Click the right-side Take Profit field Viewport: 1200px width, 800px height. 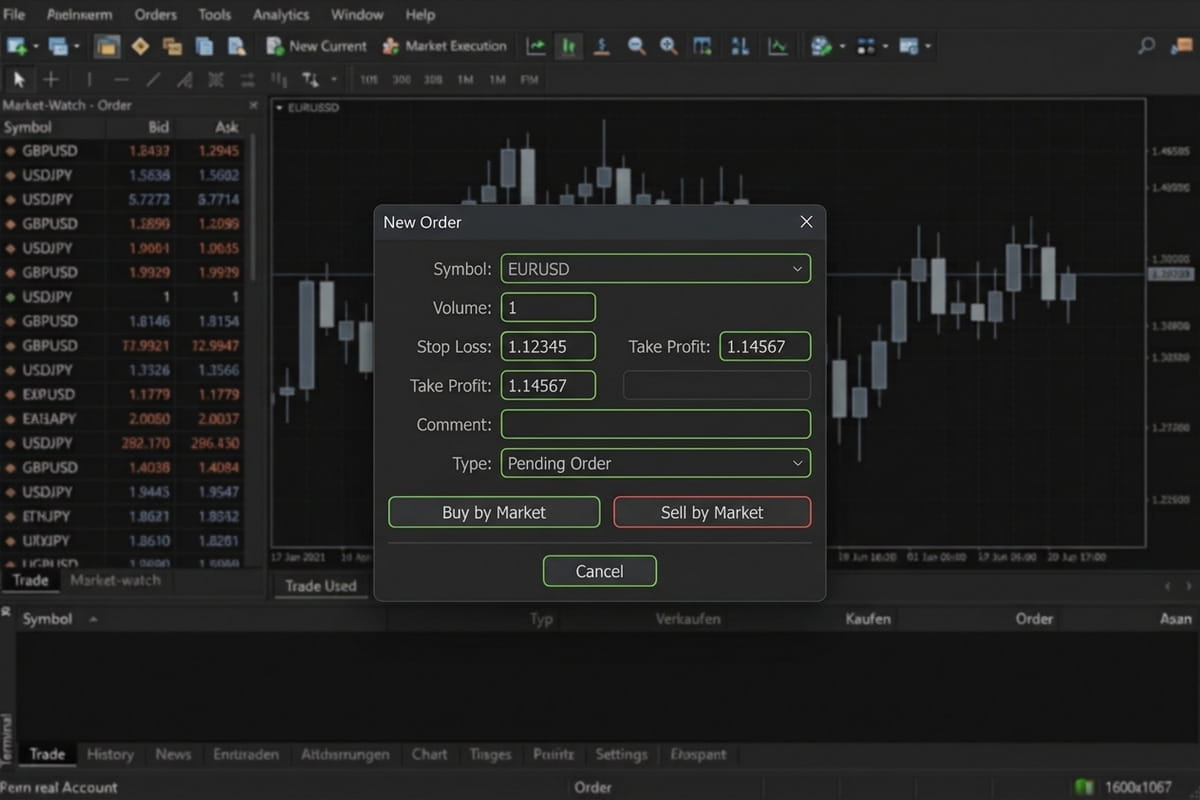[765, 347]
